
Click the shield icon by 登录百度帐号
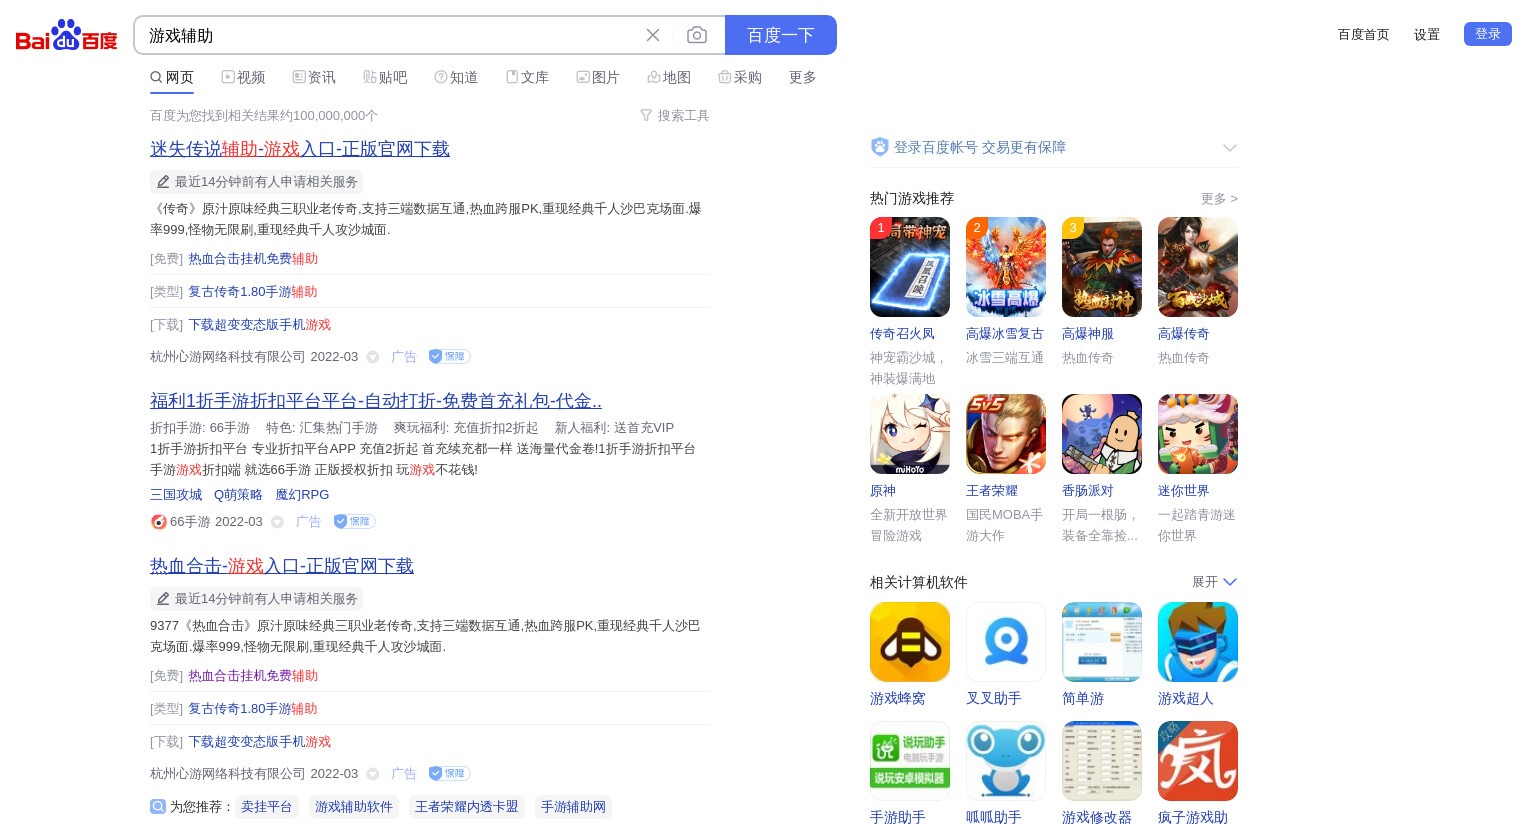coord(880,147)
